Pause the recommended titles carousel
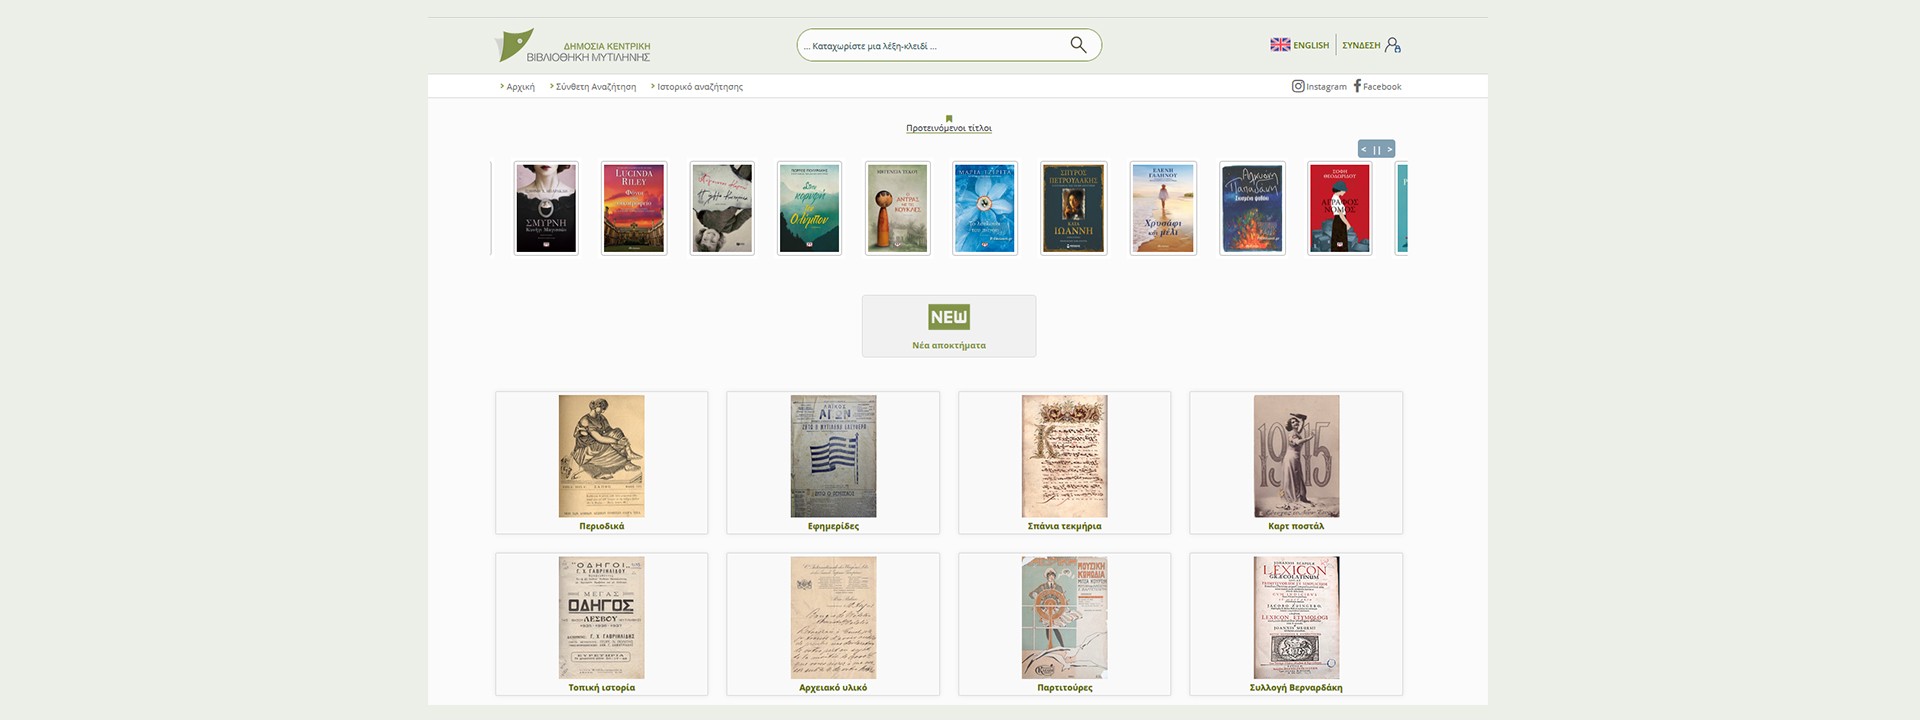This screenshot has width=1920, height=720. click(1376, 150)
